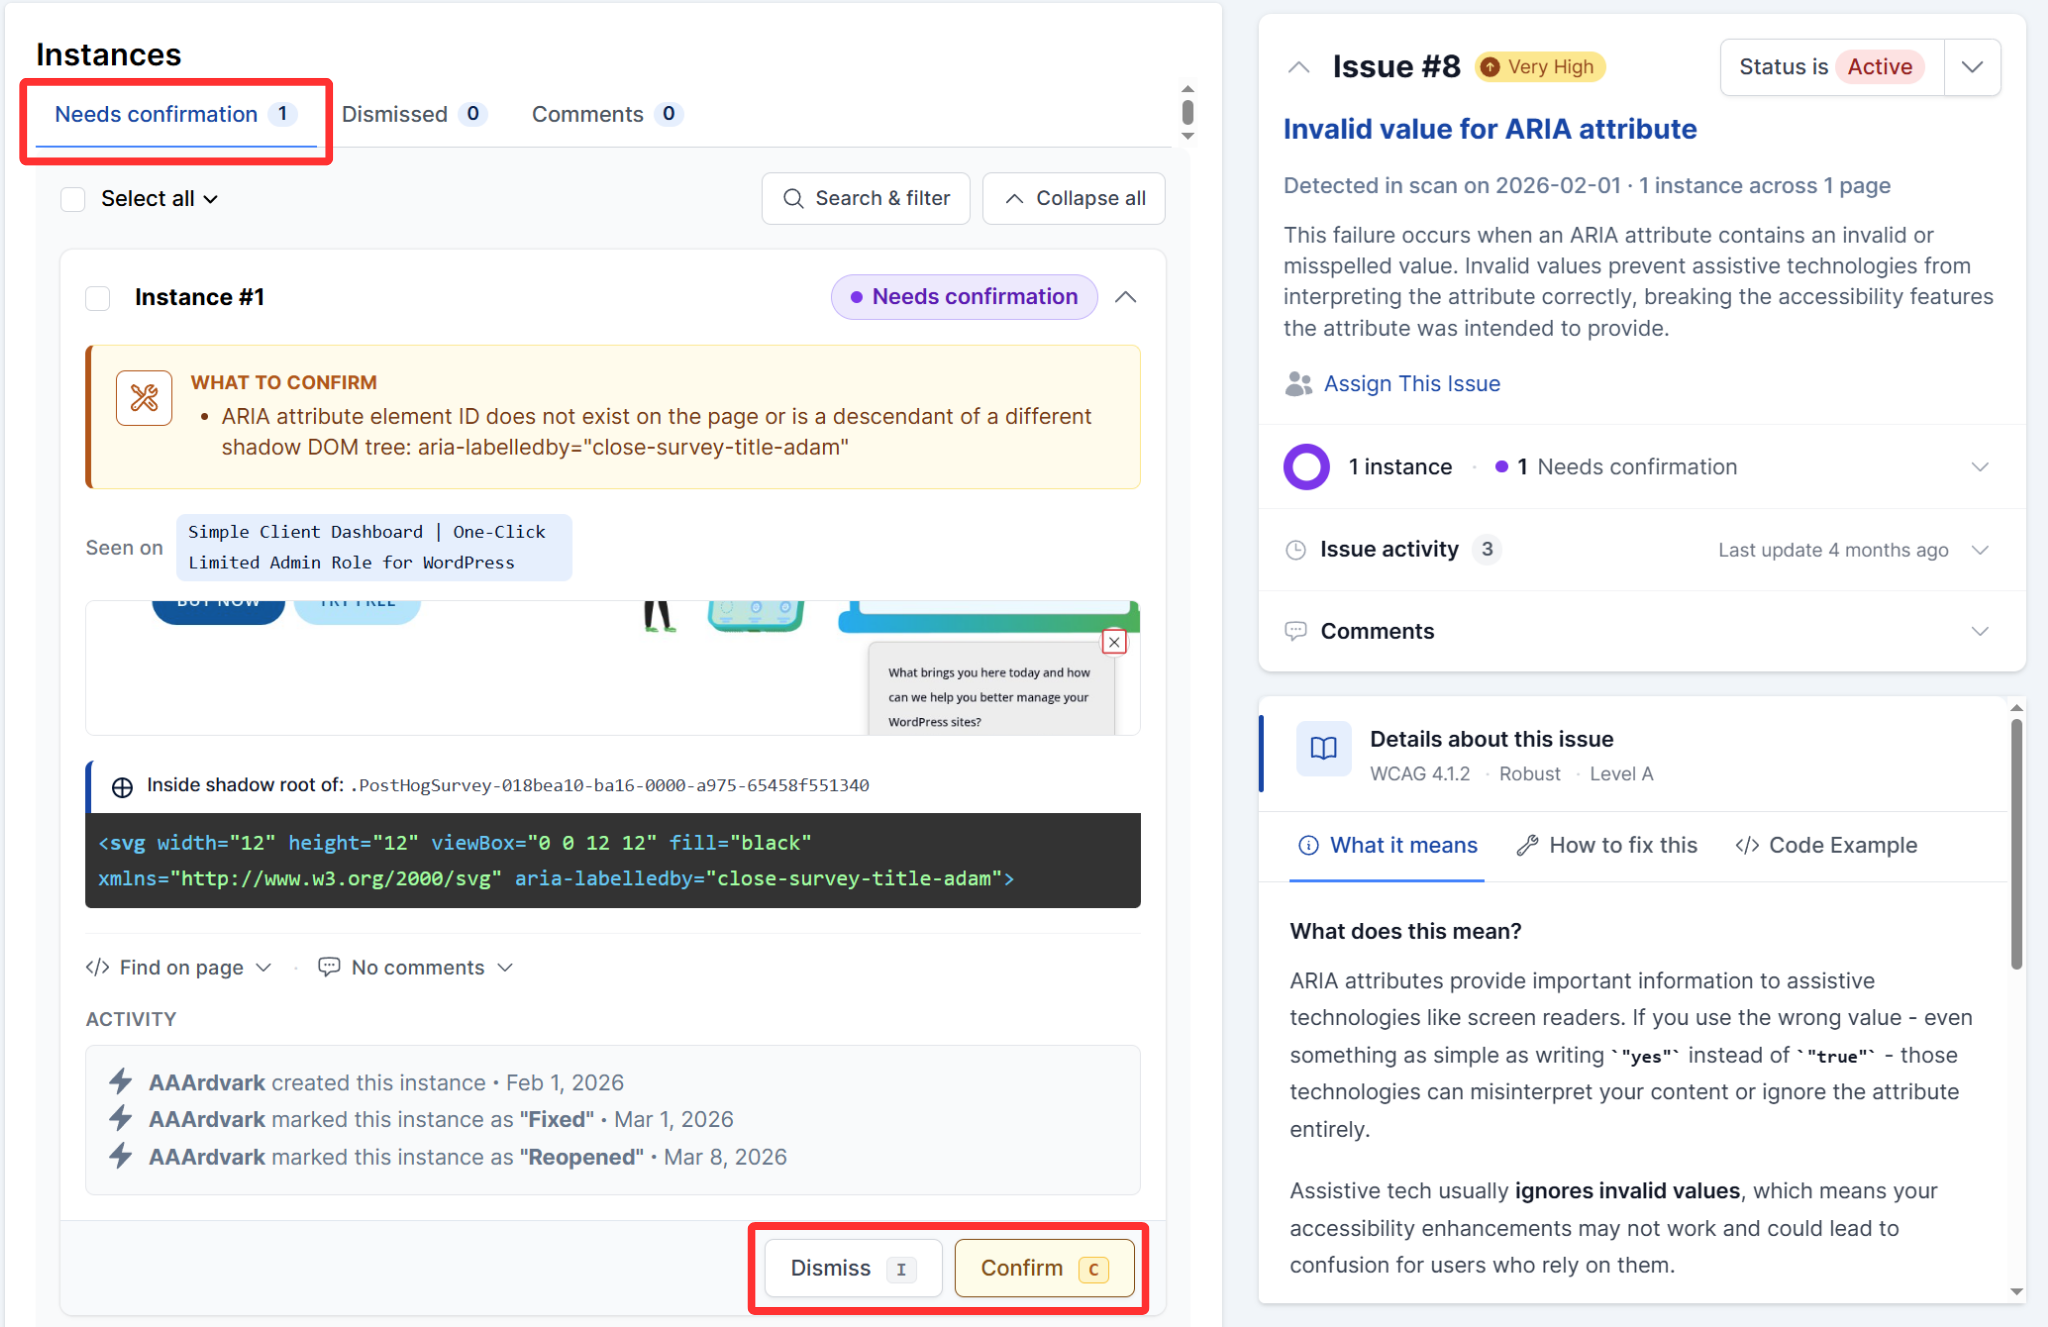Screen dimensions: 2048x1327
Task: Click the lightning icon for Fixed activity
Action: click(121, 1118)
